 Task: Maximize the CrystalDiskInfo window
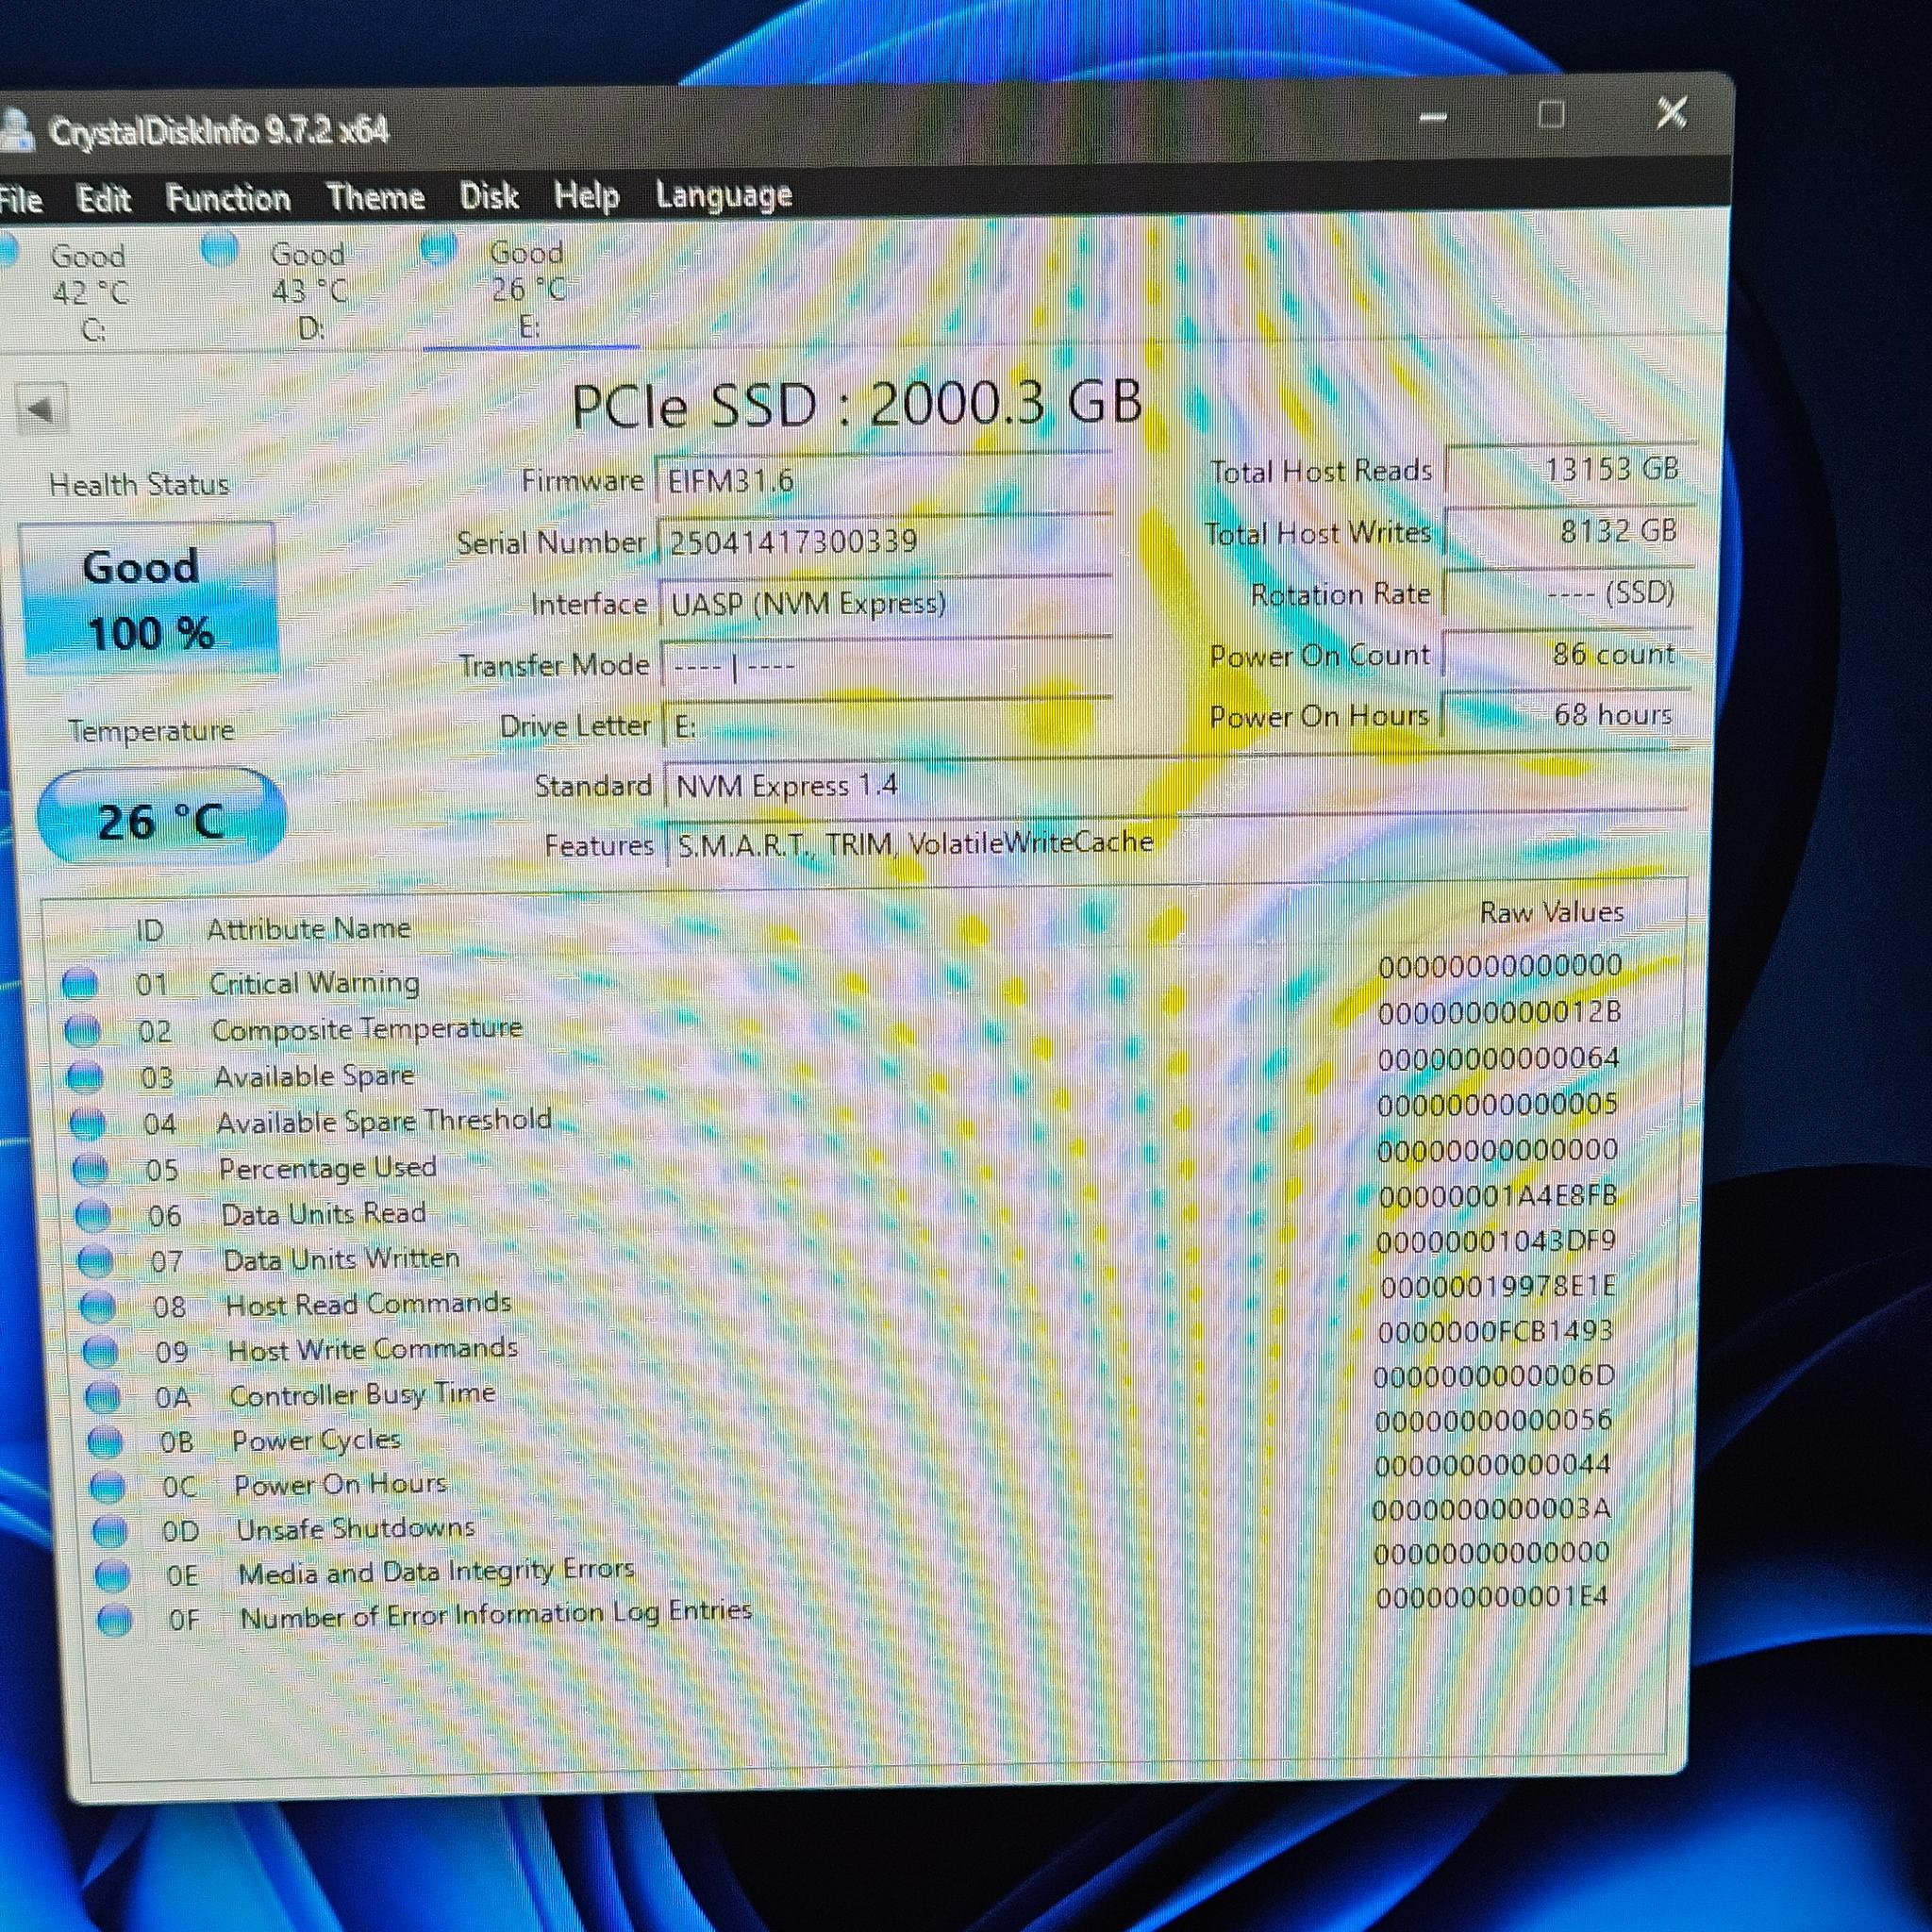coord(1551,115)
